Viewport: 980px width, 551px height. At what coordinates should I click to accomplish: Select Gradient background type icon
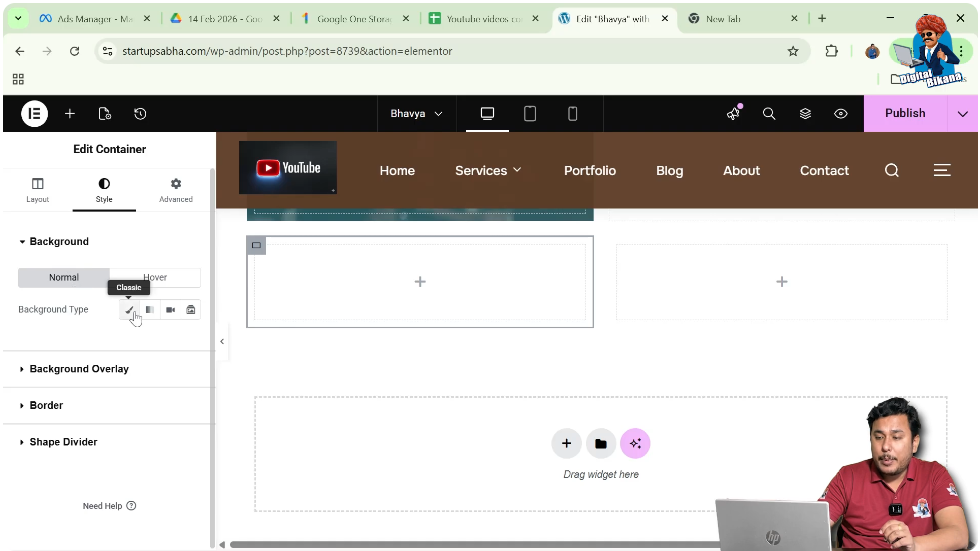150,309
